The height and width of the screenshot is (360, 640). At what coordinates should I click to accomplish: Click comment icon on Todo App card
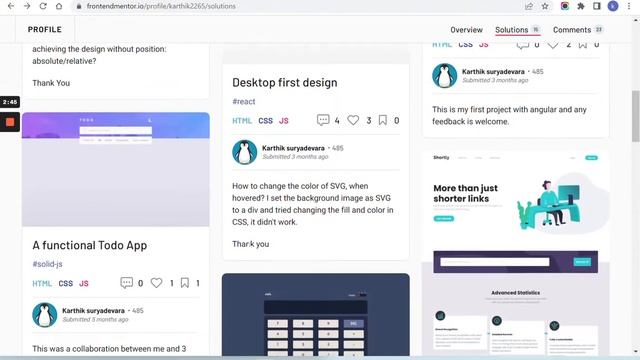[127, 283]
